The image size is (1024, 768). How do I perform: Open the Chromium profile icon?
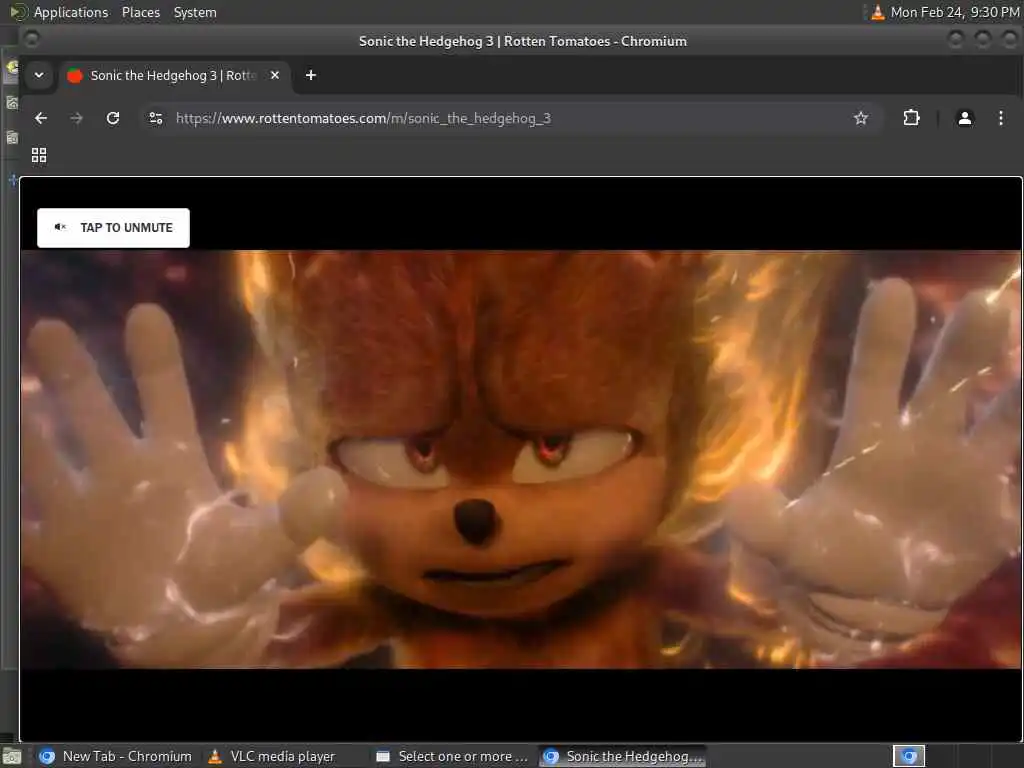tap(965, 118)
